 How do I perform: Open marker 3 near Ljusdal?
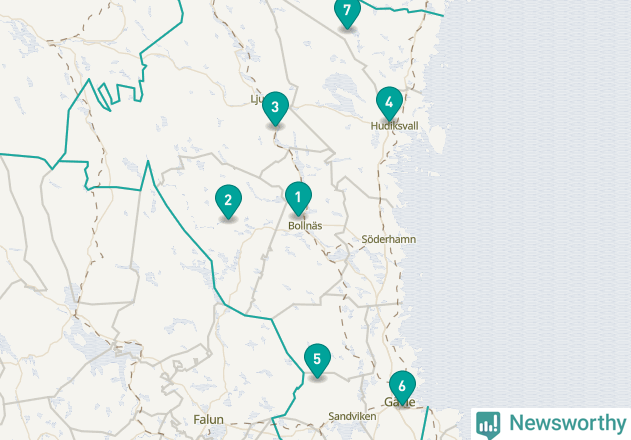click(x=275, y=107)
